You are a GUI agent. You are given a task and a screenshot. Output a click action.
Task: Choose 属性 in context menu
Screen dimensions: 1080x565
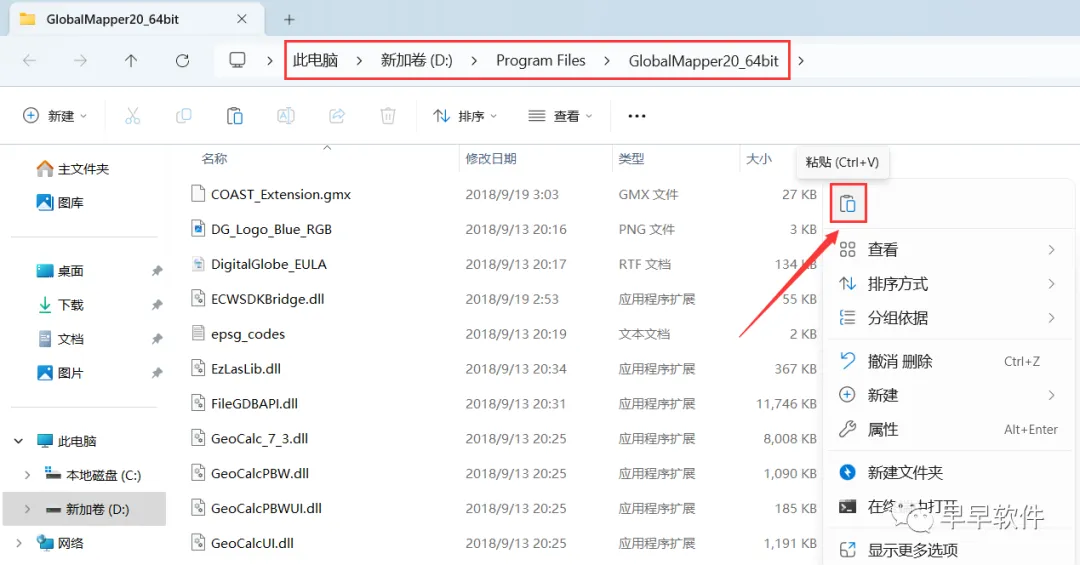pyautogui.click(x=948, y=429)
